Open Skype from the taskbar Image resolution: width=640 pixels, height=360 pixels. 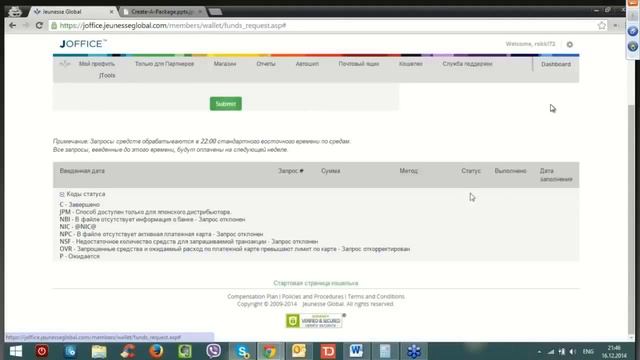coord(242,351)
